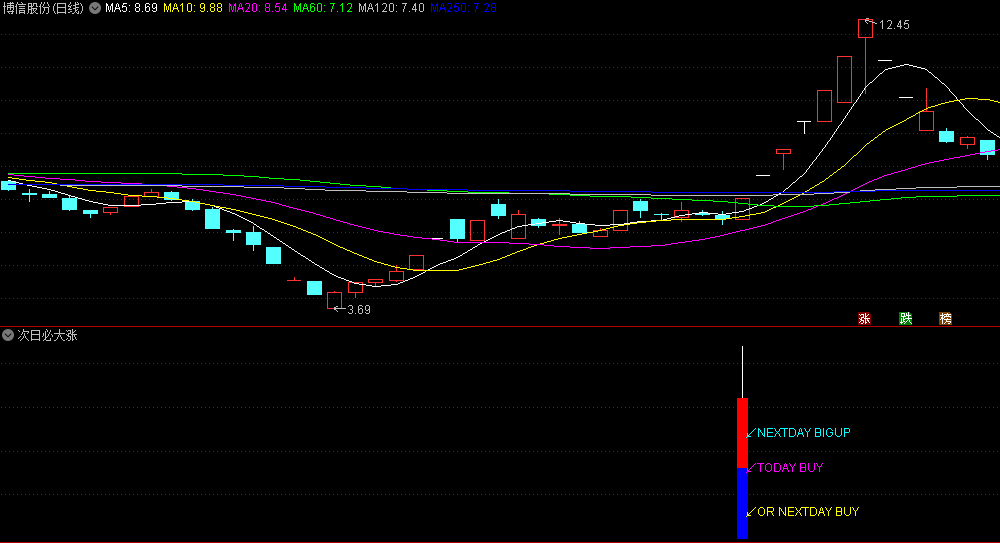Click the OR NEXTDAY BUY signal label
1000x543 pixels.
(x=807, y=512)
